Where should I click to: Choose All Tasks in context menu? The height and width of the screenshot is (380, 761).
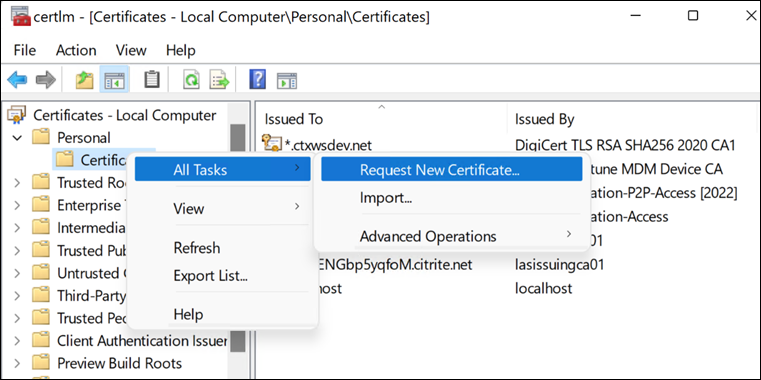[222, 169]
